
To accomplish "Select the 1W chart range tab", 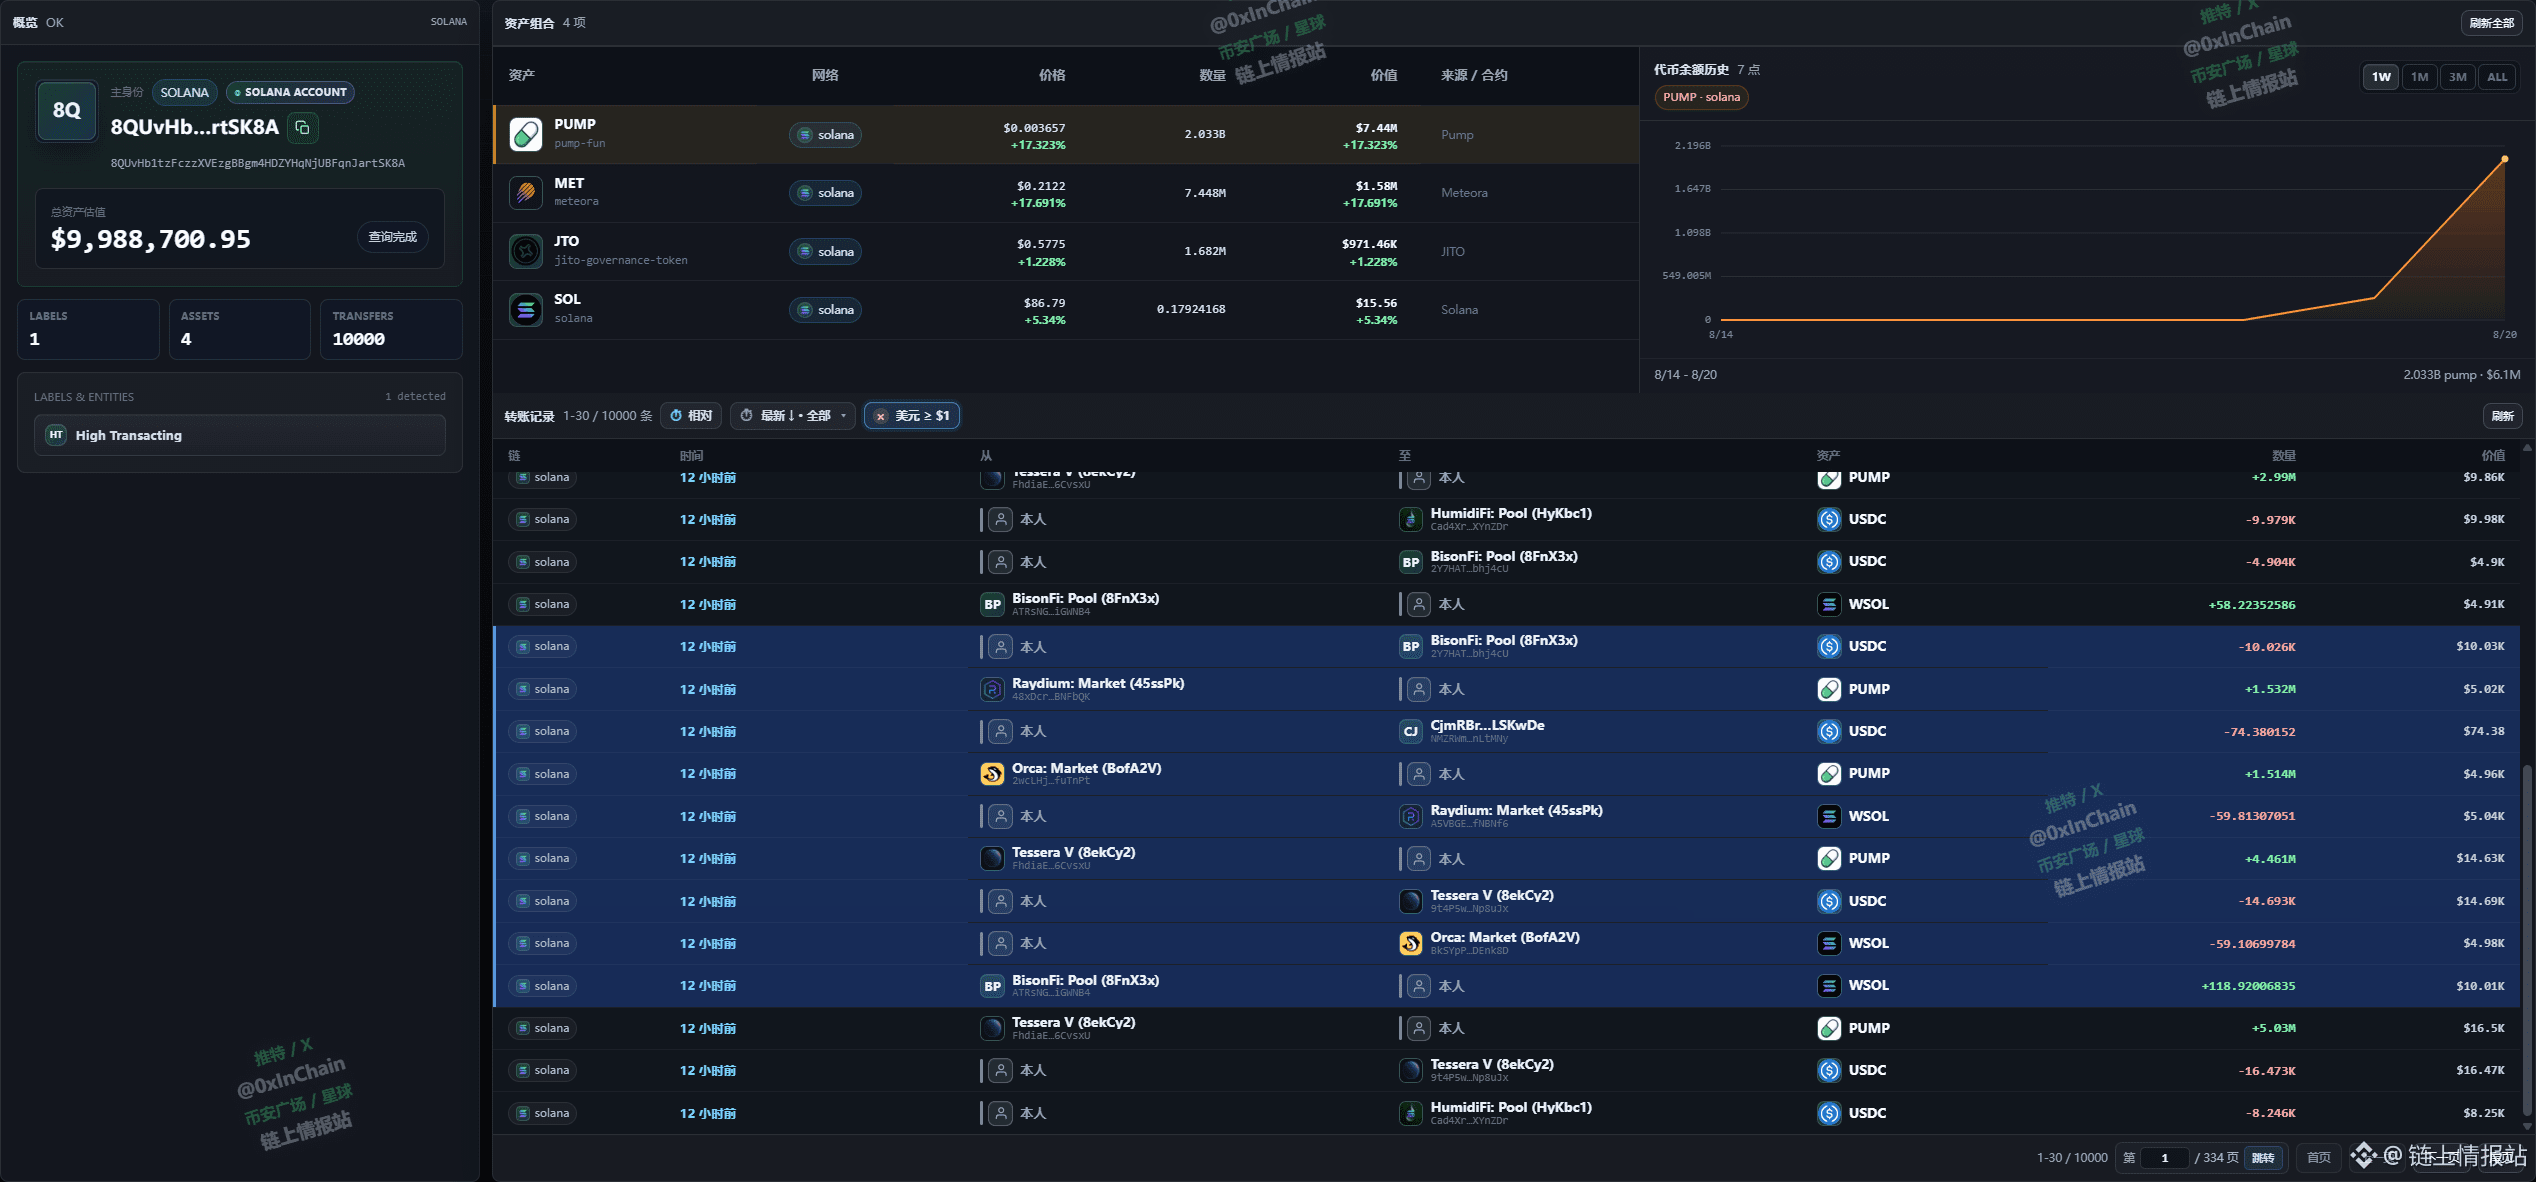I will click(x=2381, y=77).
